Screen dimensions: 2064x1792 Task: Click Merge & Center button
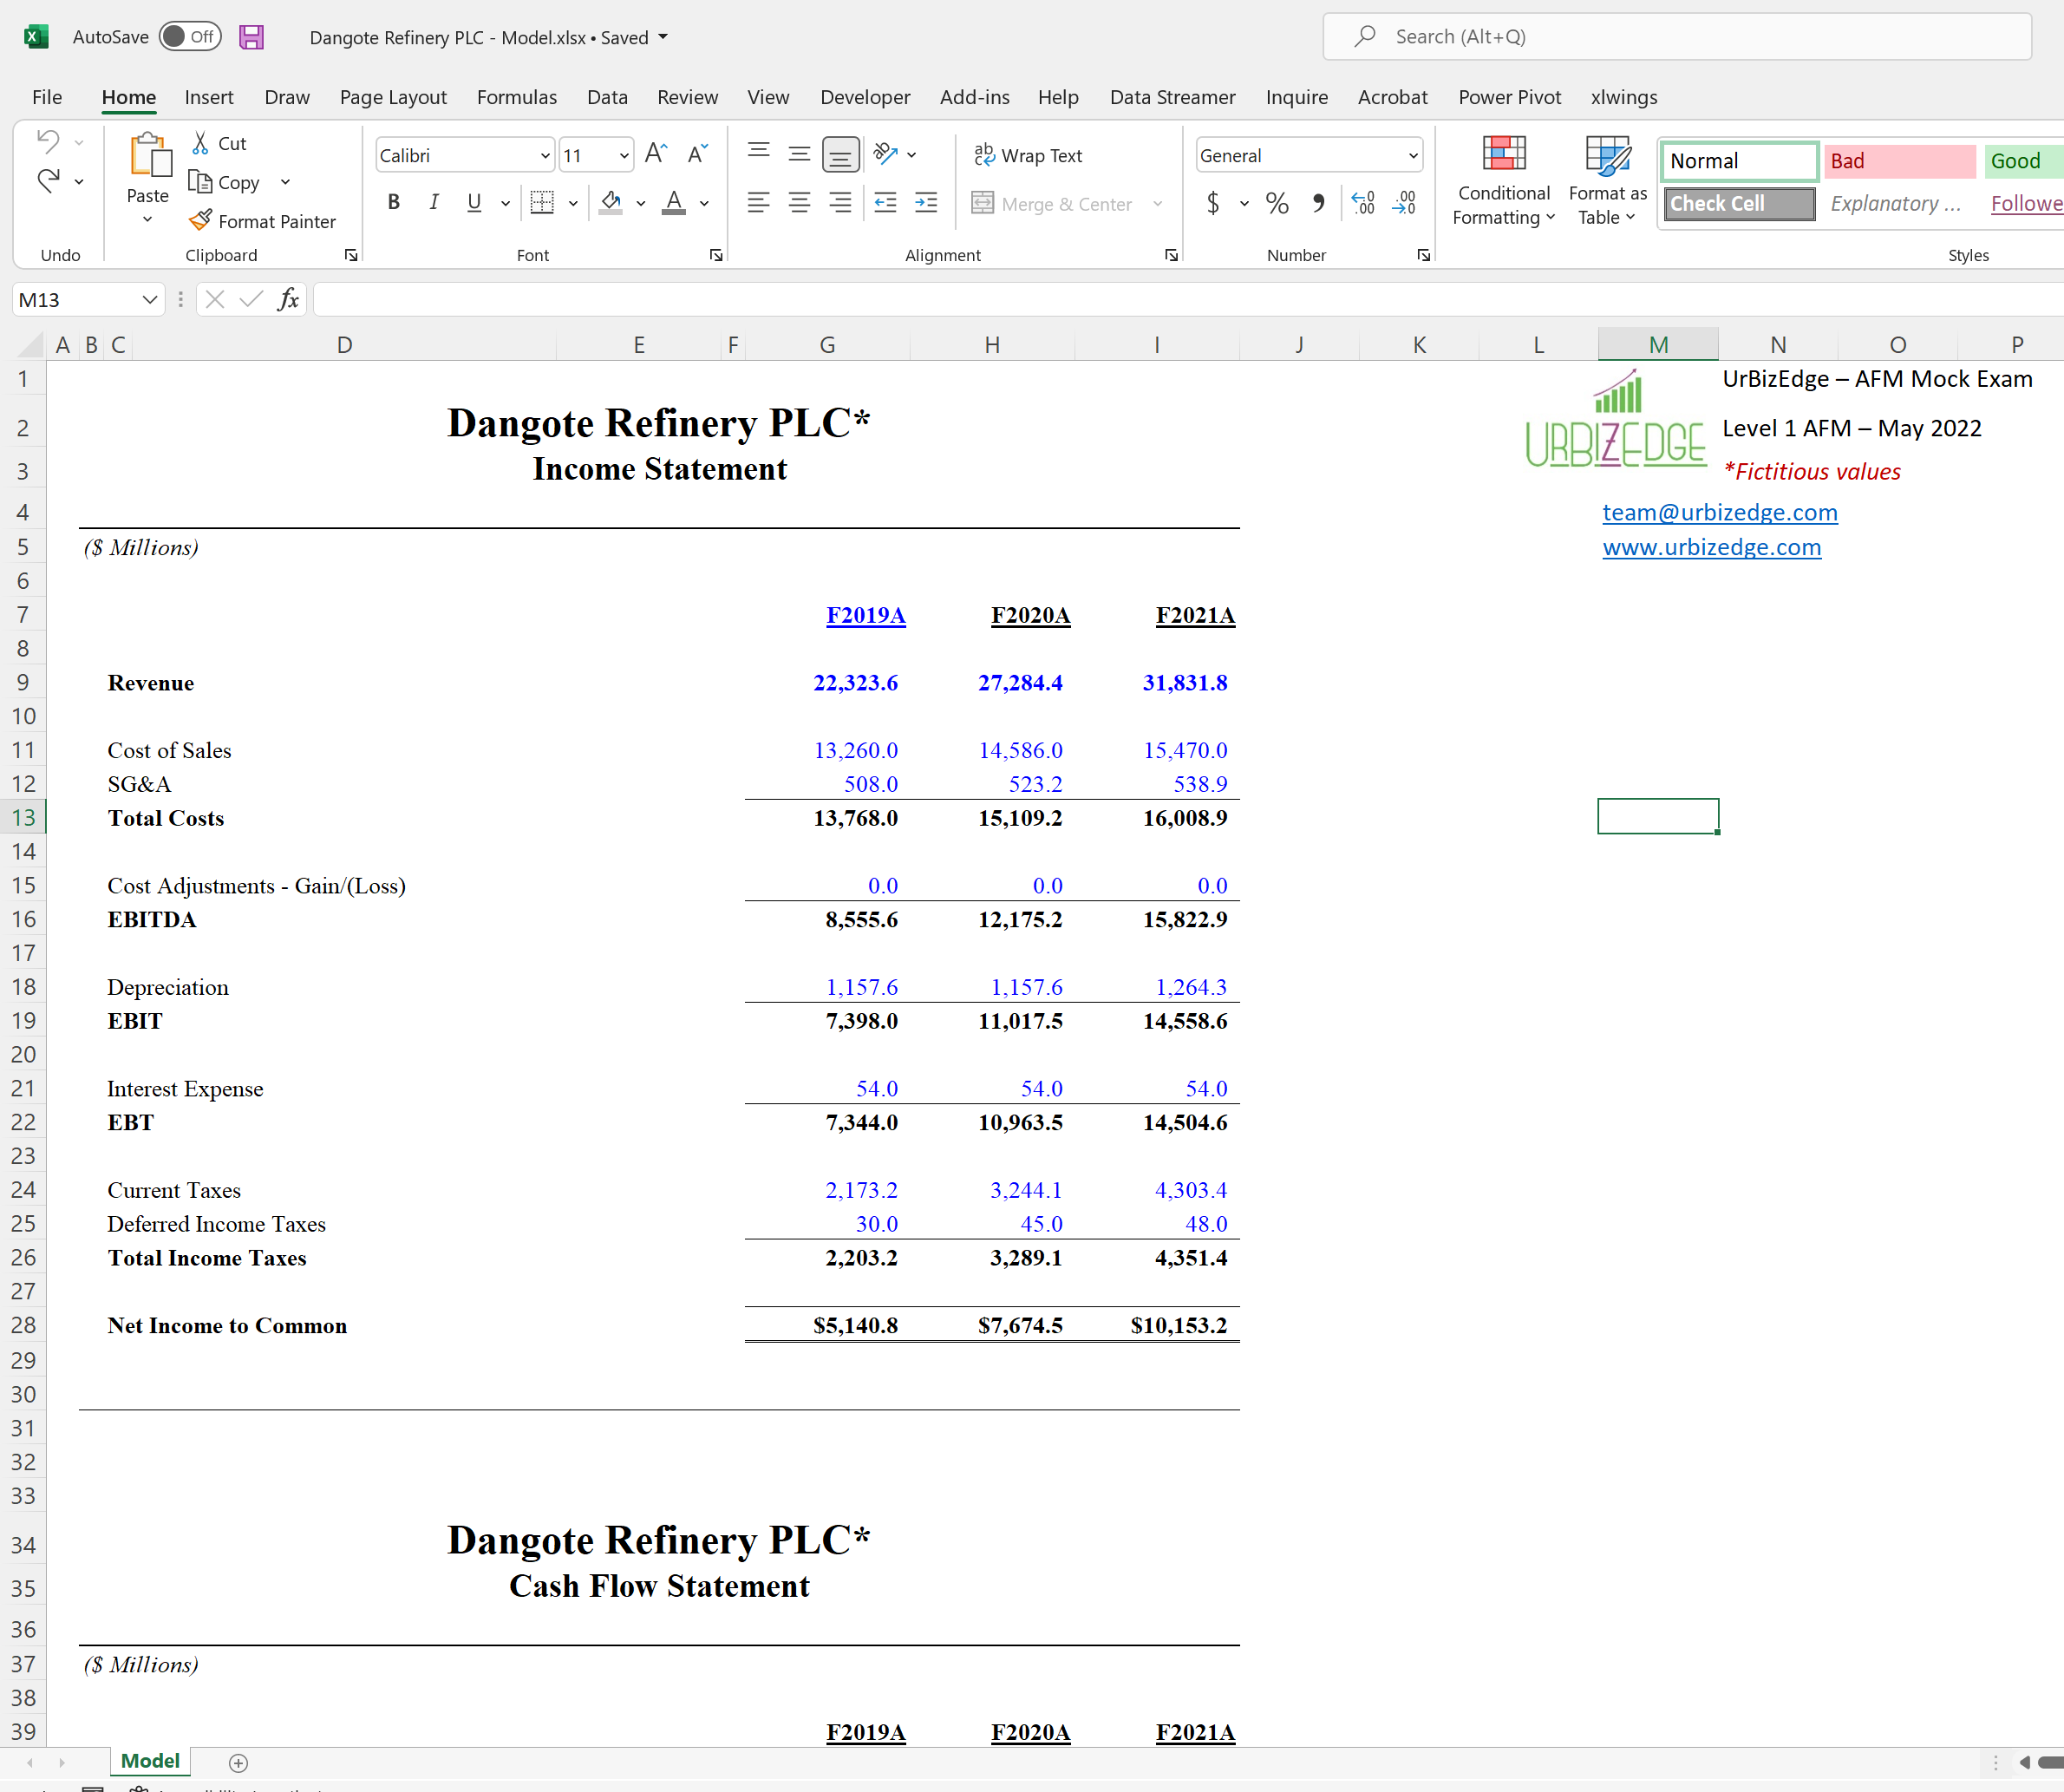tap(1052, 204)
